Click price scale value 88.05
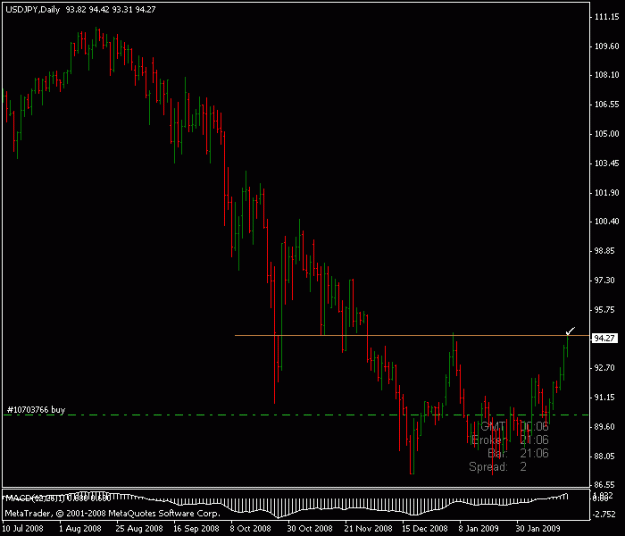 point(605,456)
